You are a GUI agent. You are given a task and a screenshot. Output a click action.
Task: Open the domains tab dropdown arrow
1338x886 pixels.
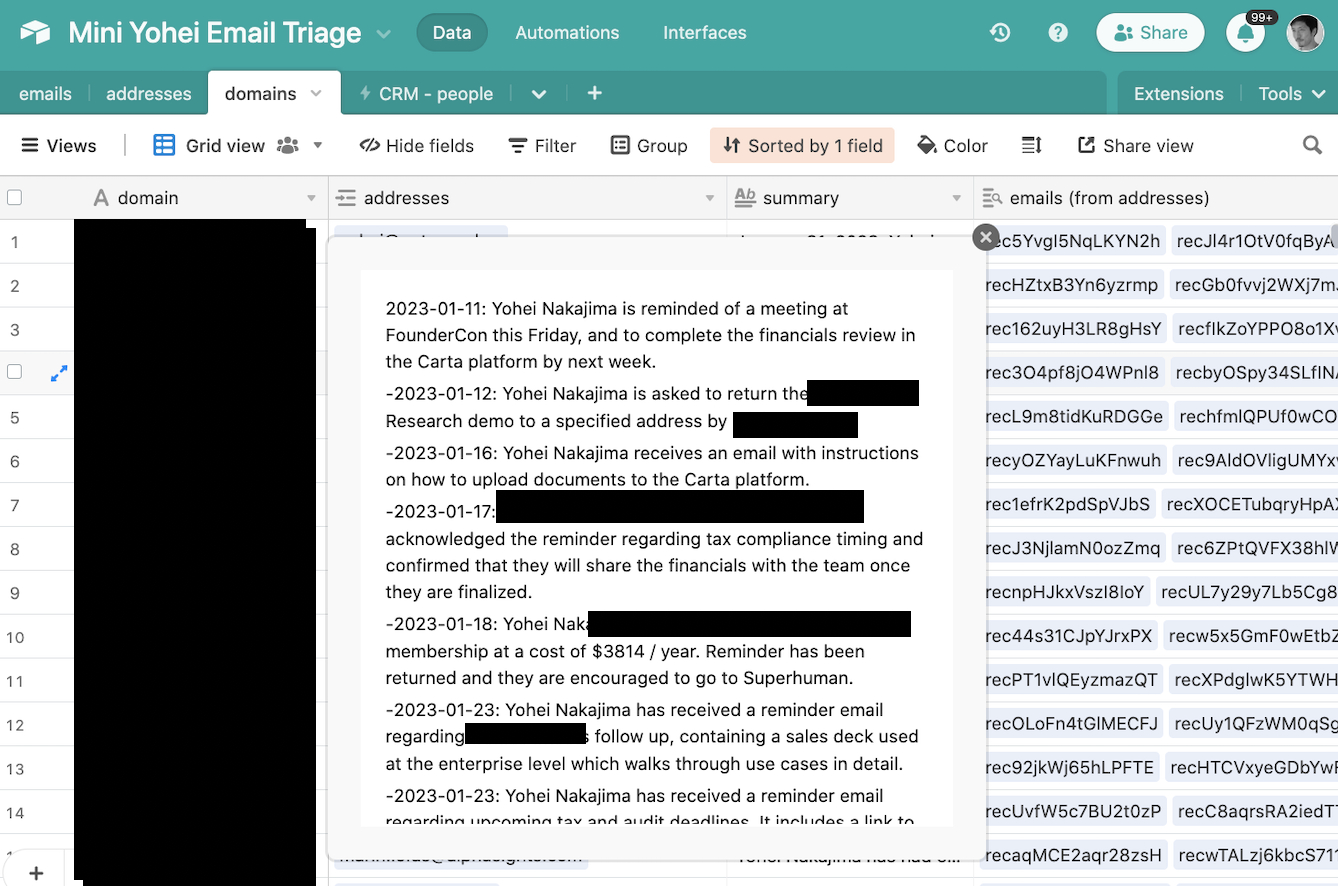[x=317, y=93]
